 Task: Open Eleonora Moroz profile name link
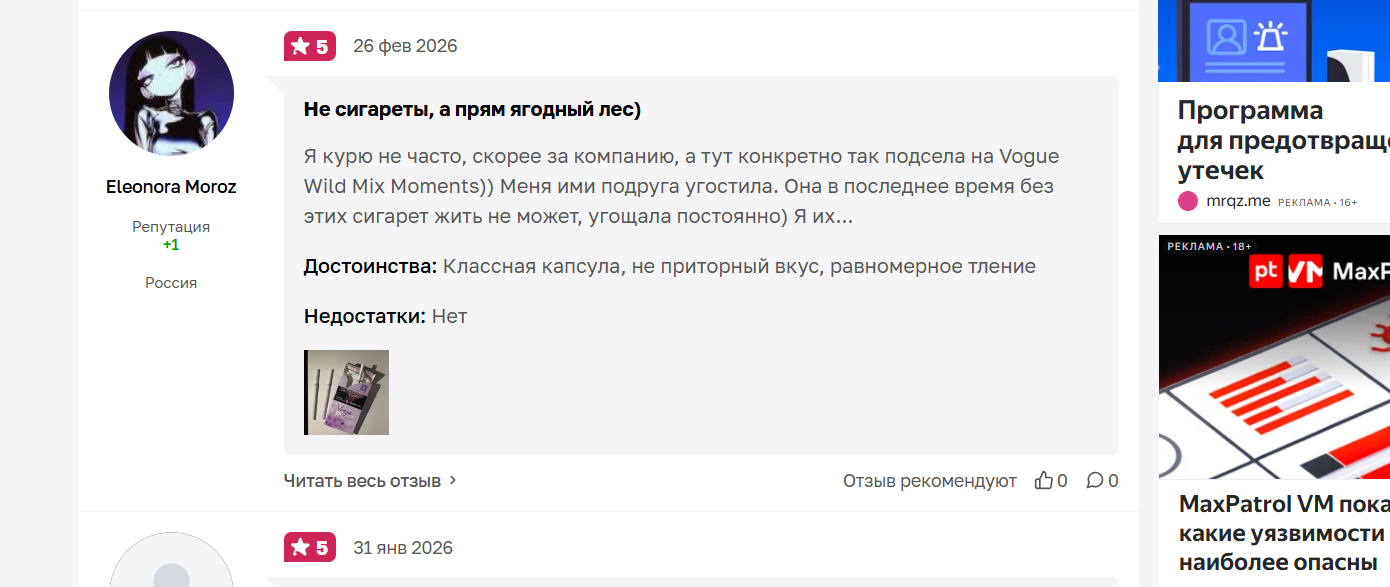point(171,187)
